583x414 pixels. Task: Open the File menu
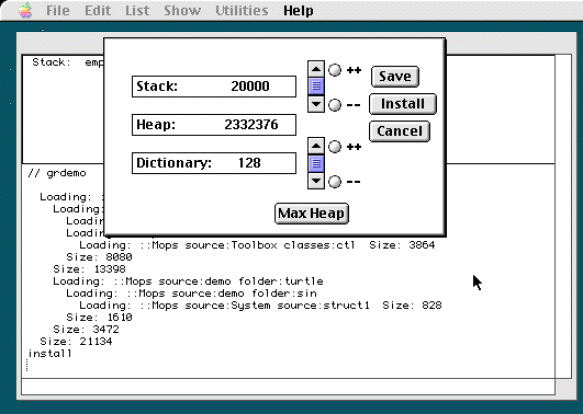[58, 10]
